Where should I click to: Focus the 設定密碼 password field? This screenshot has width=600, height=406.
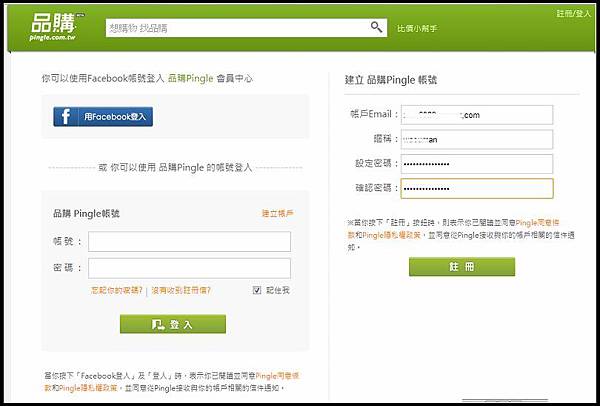(477, 164)
